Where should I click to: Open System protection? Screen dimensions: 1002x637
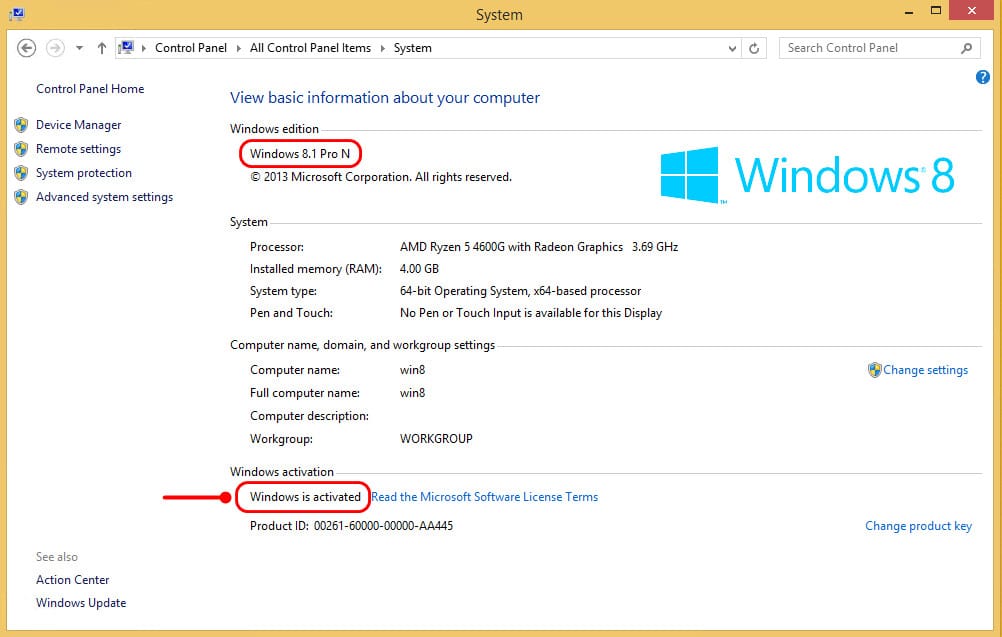[84, 173]
